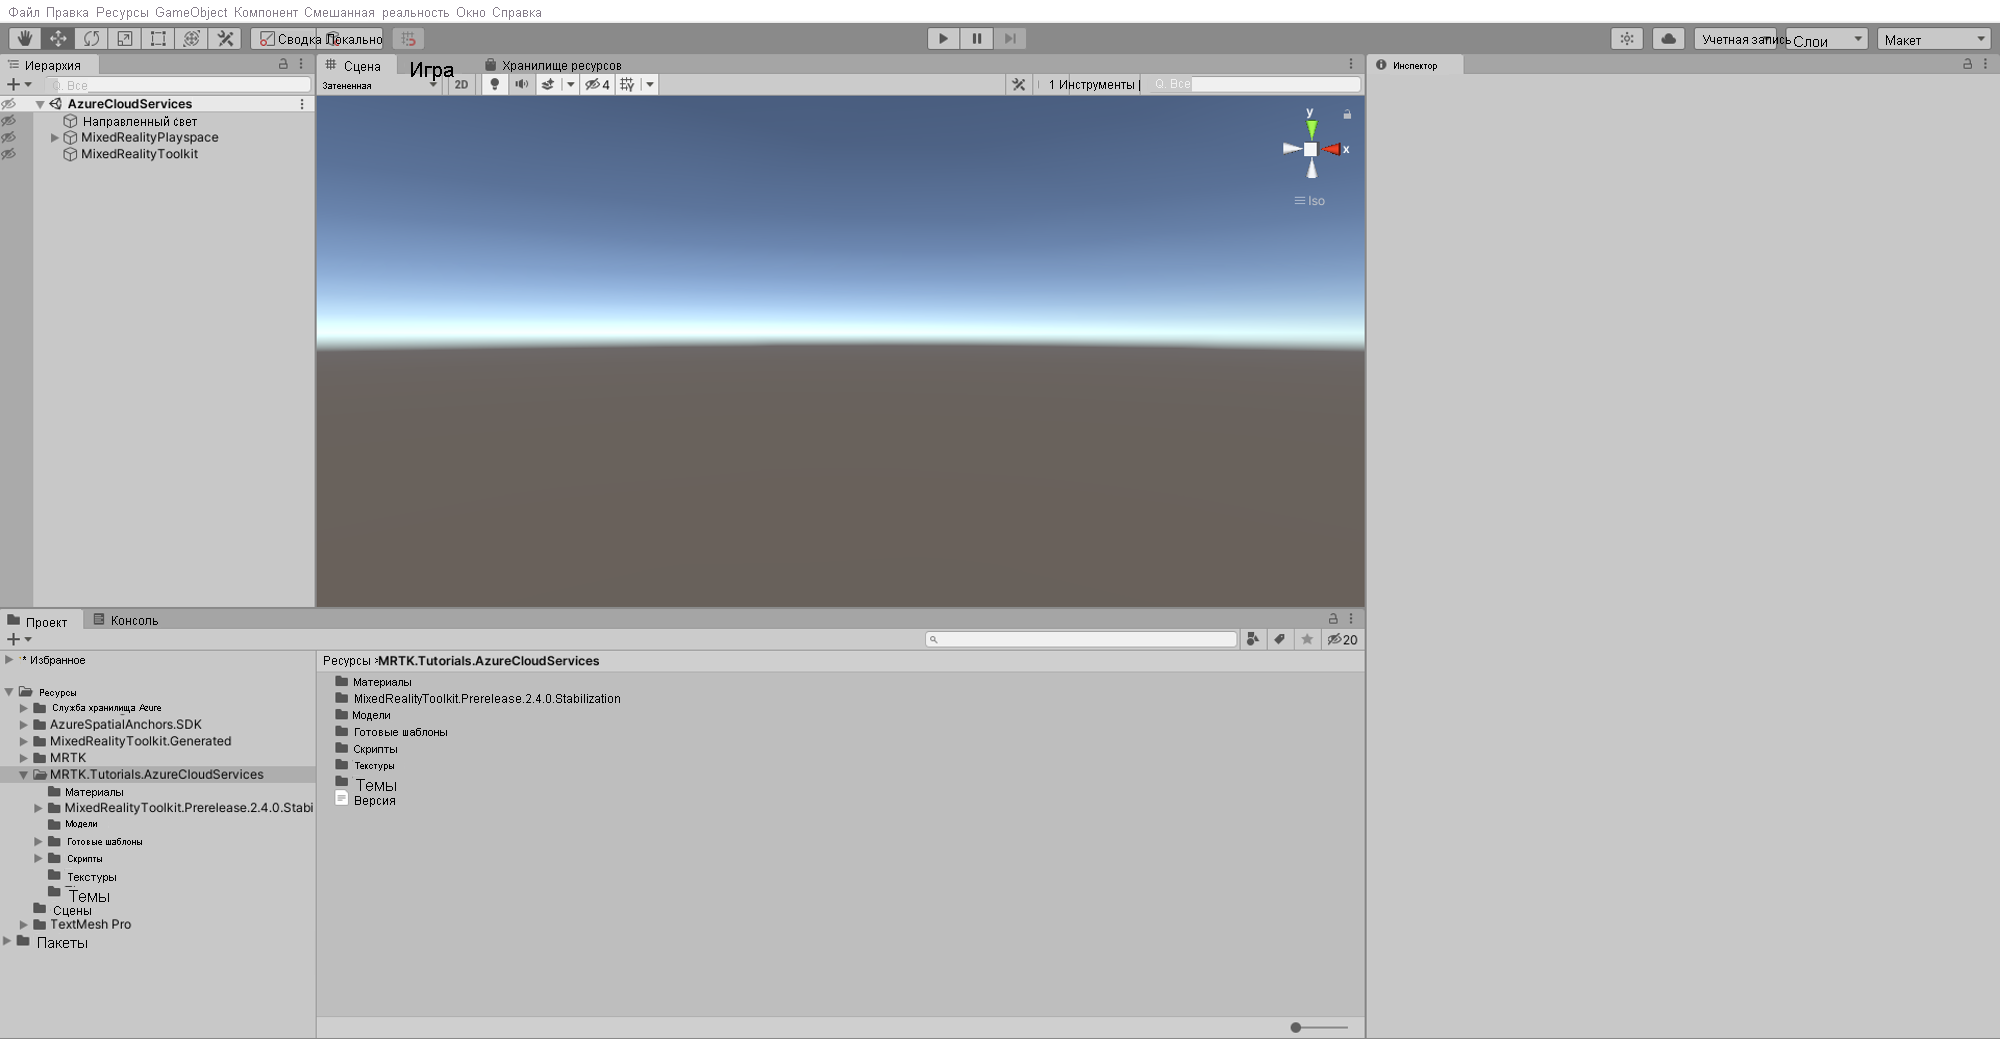Collapse the AzureCloudServices scene

[40, 104]
